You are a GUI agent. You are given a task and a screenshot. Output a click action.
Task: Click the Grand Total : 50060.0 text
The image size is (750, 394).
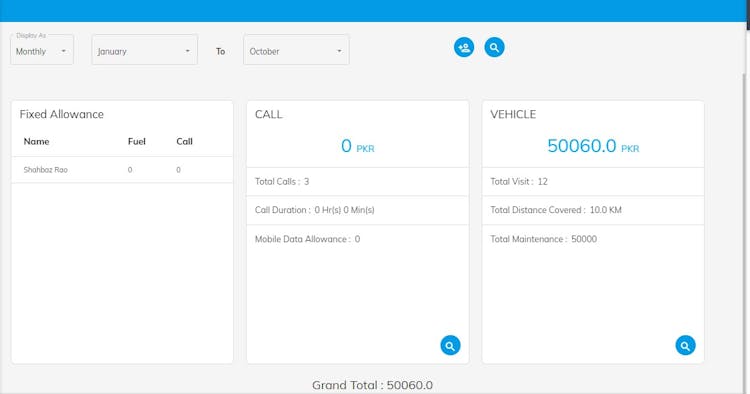click(x=372, y=385)
